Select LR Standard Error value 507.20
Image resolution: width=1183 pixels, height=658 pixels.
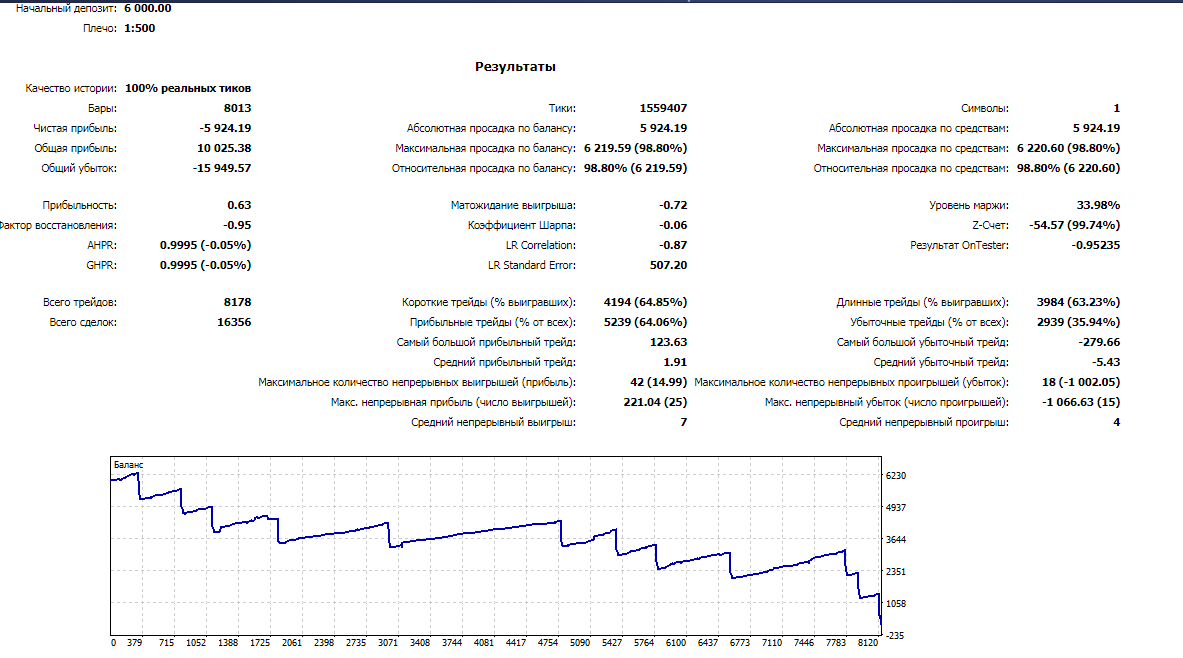[668, 265]
